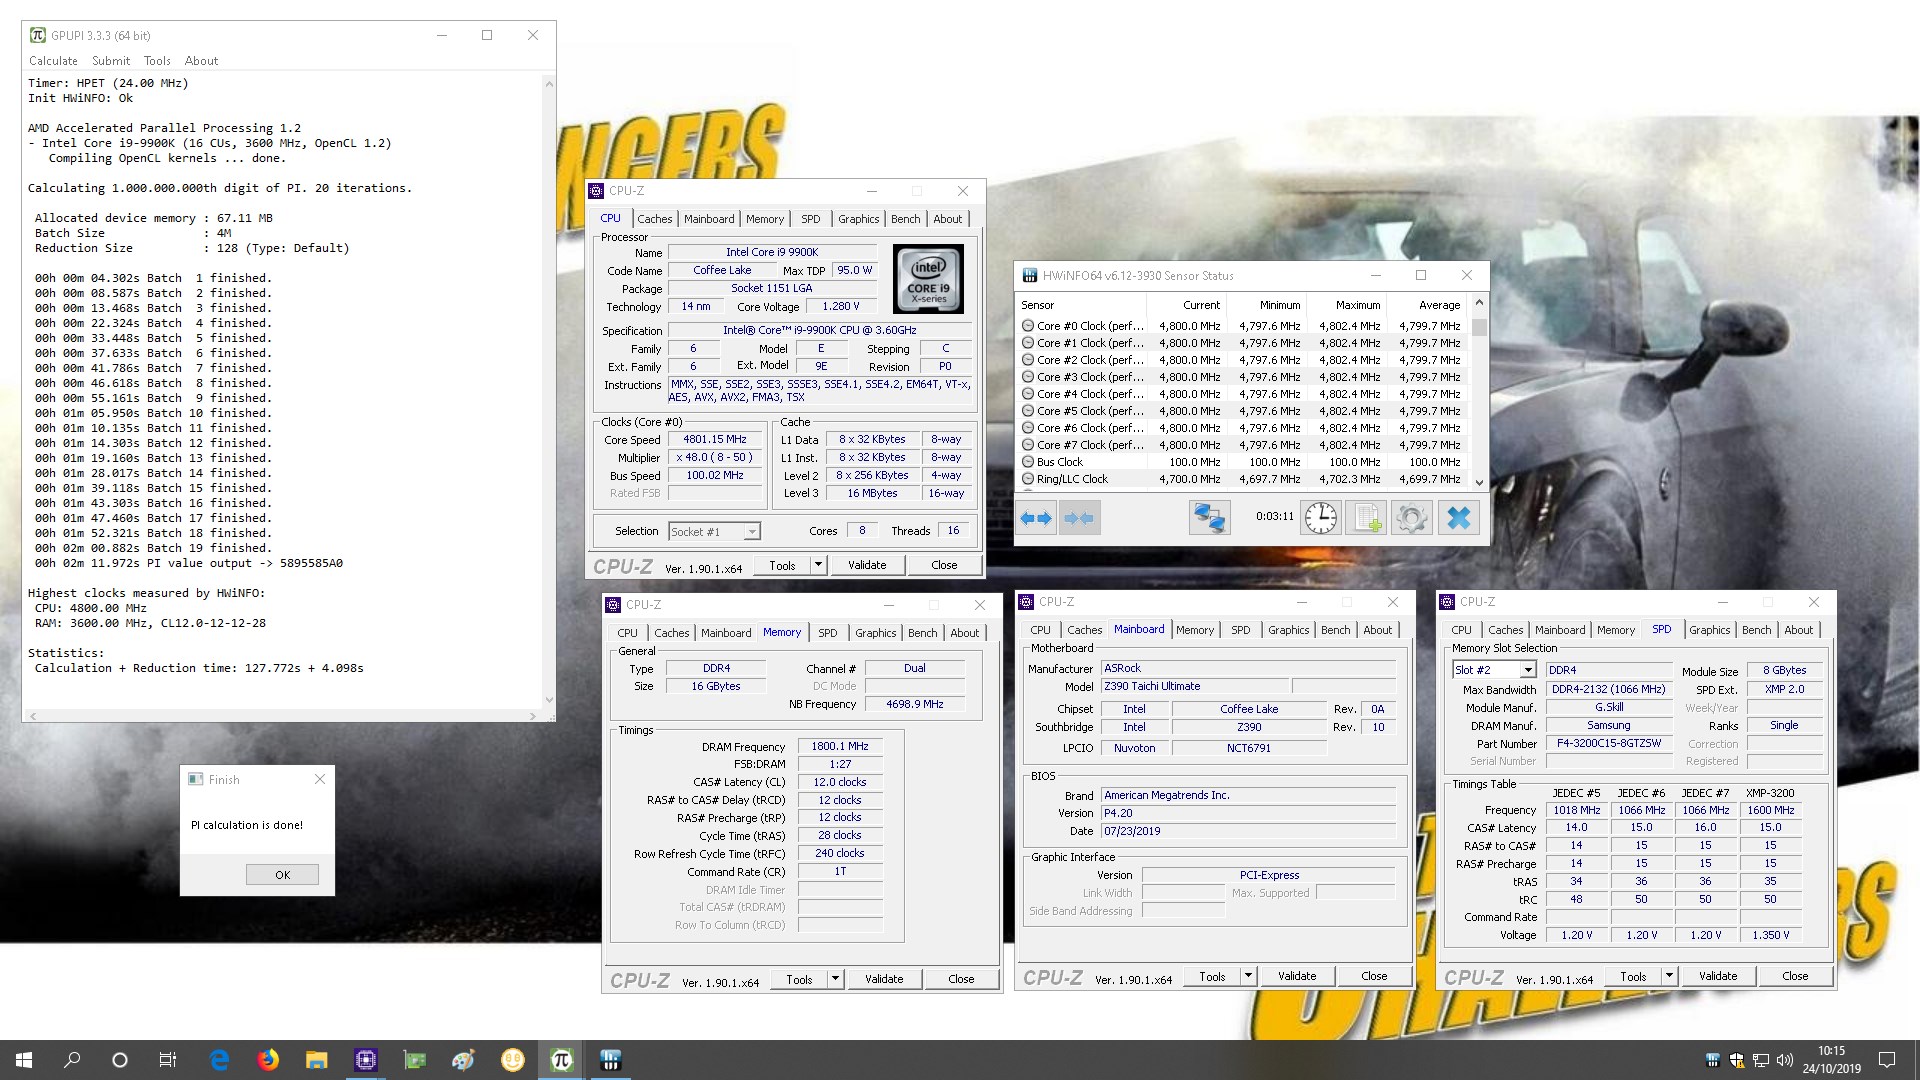
Task: Click Close in the CPU-Z Memory window
Action: [x=961, y=979]
